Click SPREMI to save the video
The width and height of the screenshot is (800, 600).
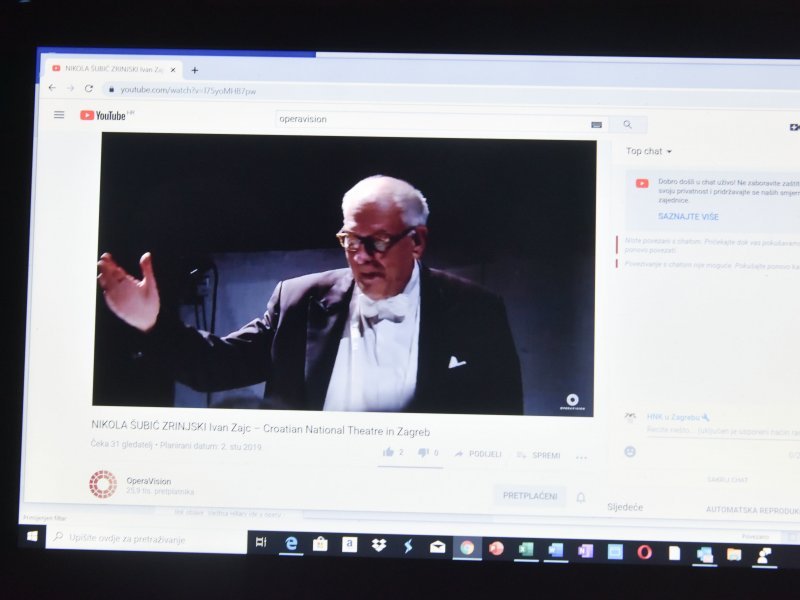tap(539, 455)
